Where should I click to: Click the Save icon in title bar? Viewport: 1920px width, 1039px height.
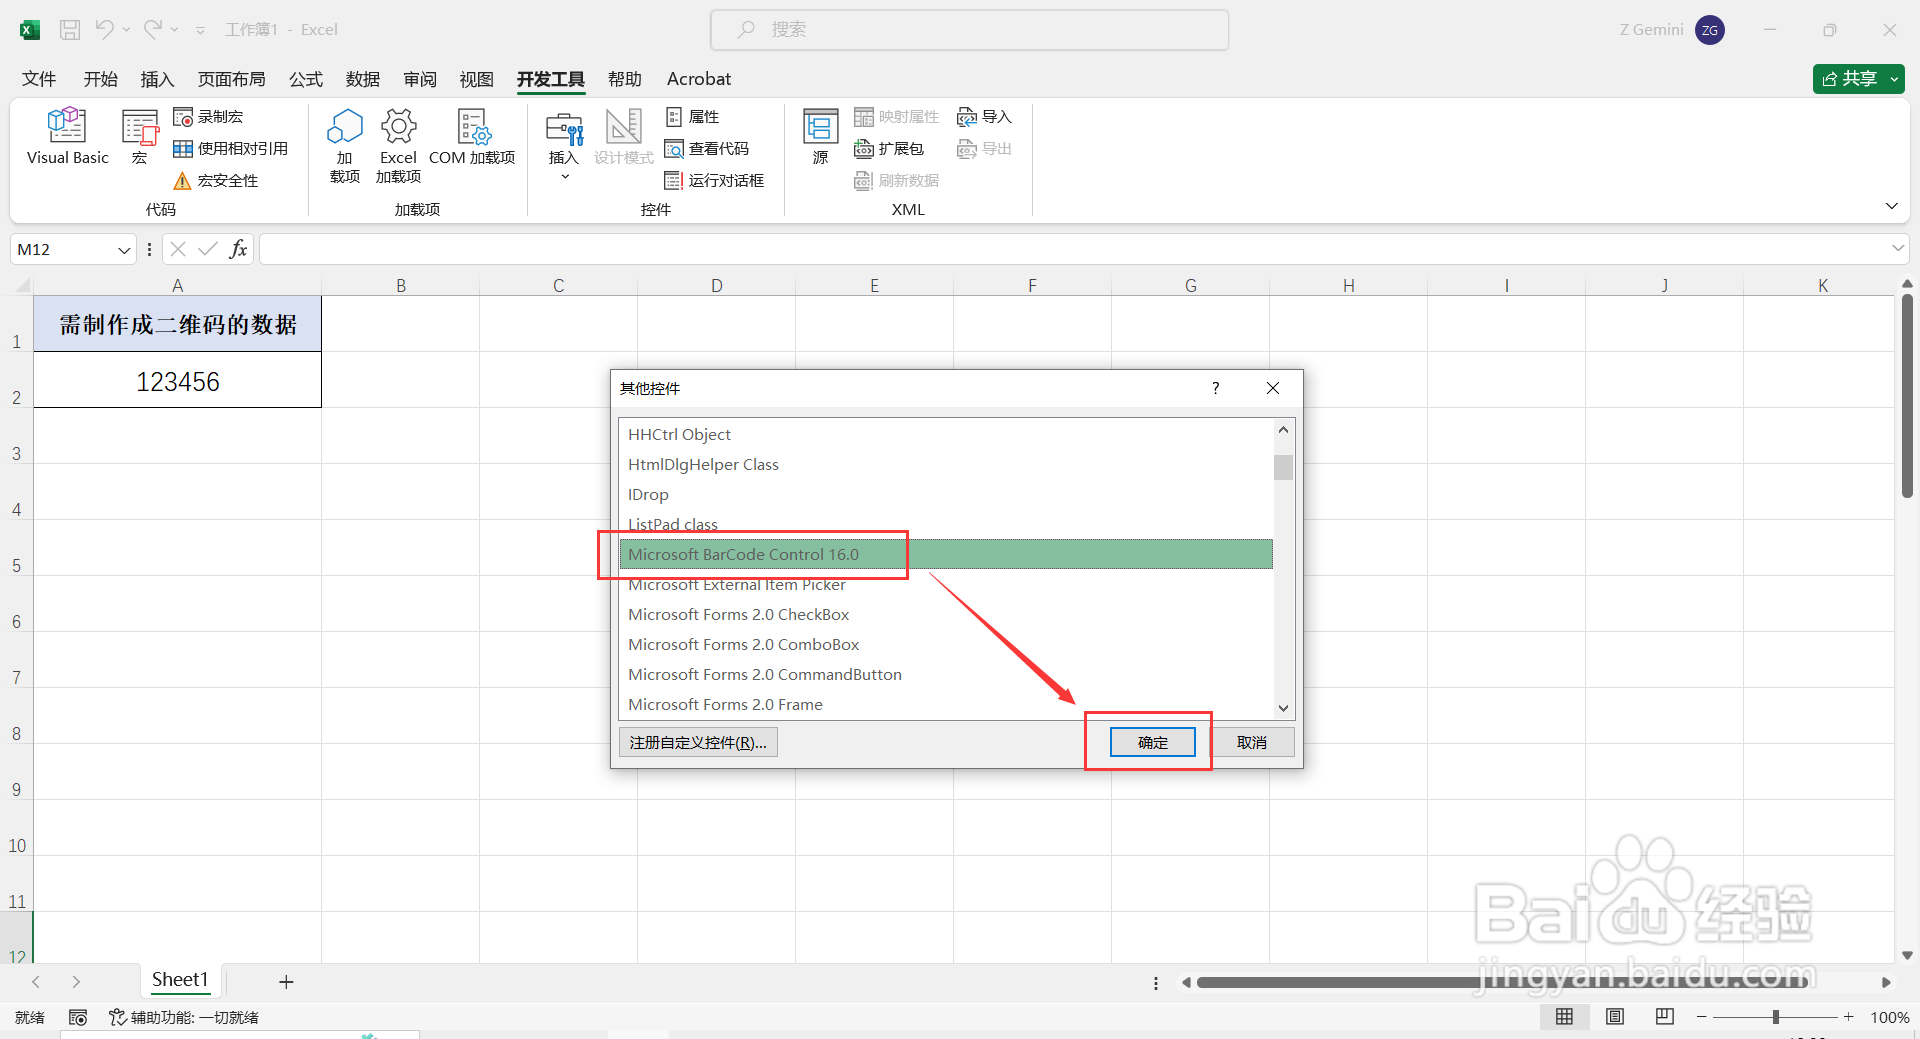point(70,30)
